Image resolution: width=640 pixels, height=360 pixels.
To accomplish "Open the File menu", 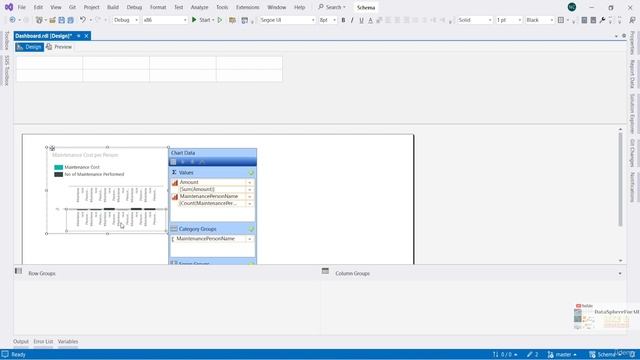I will (22, 7).
